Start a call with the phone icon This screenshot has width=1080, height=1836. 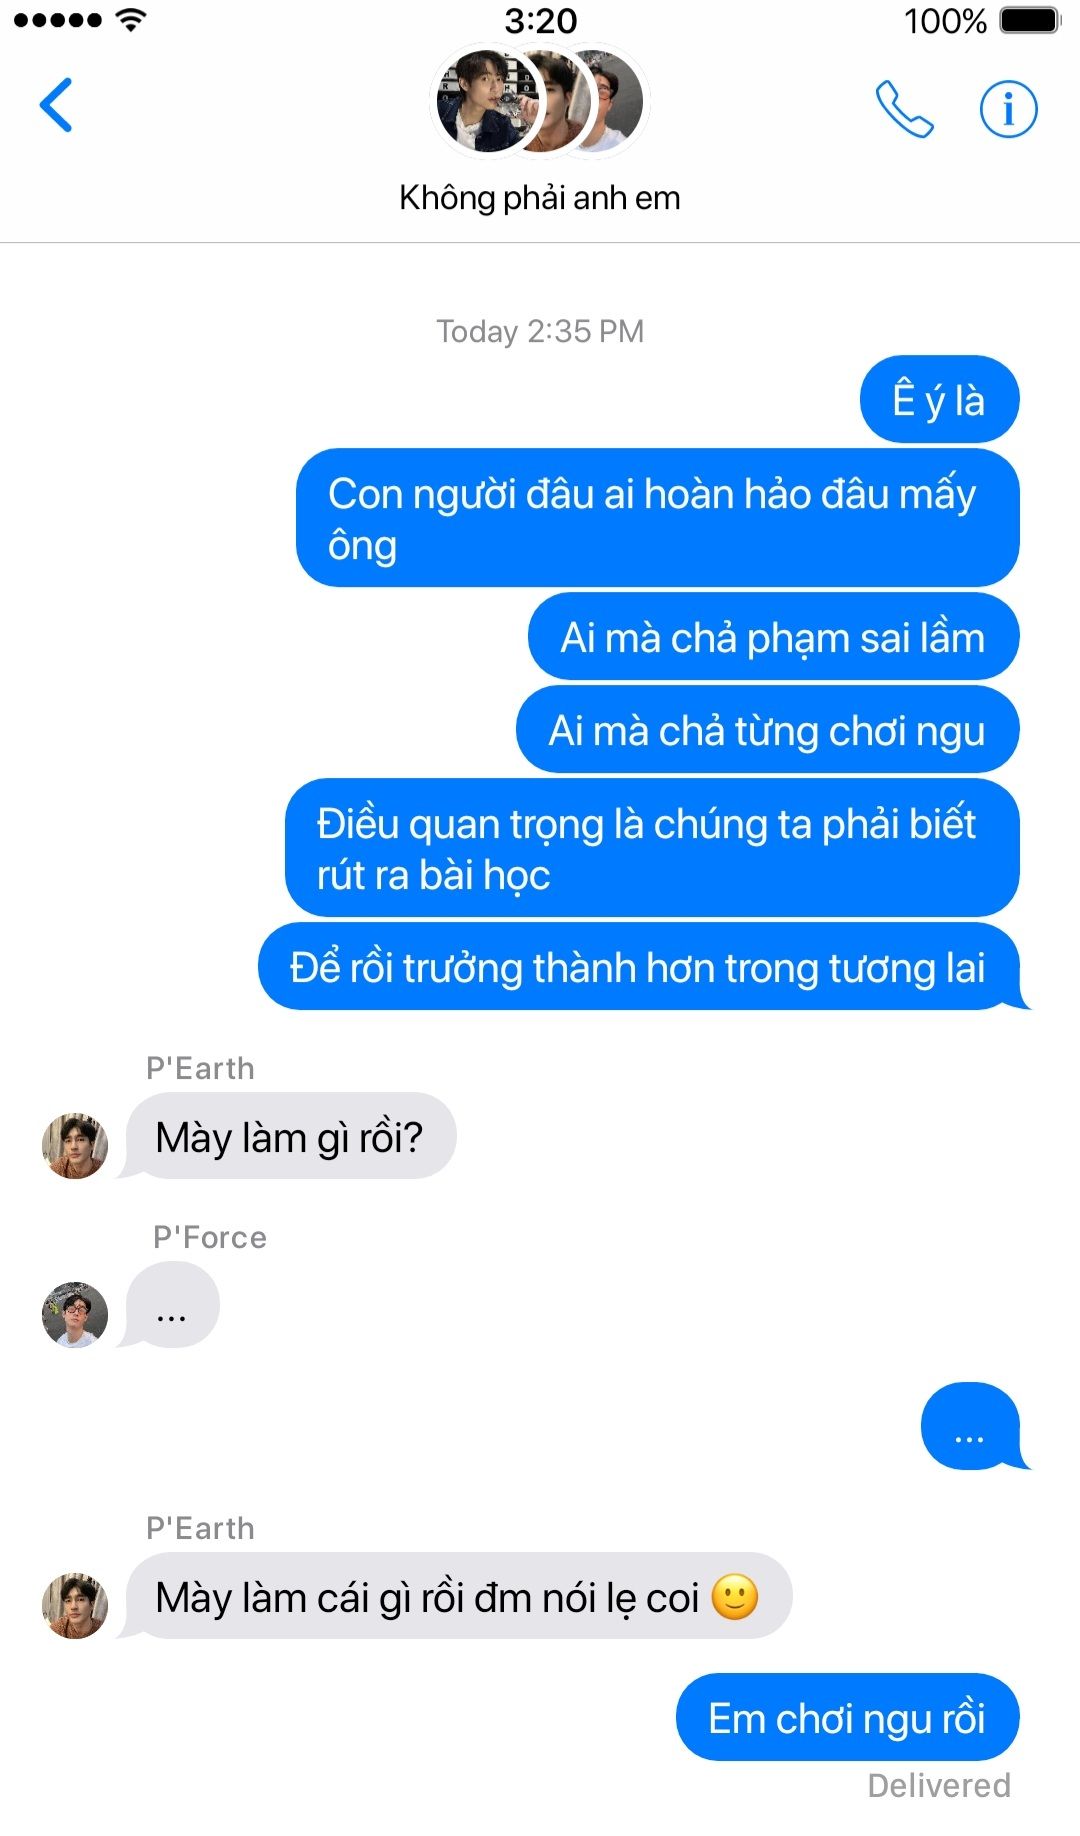click(904, 109)
